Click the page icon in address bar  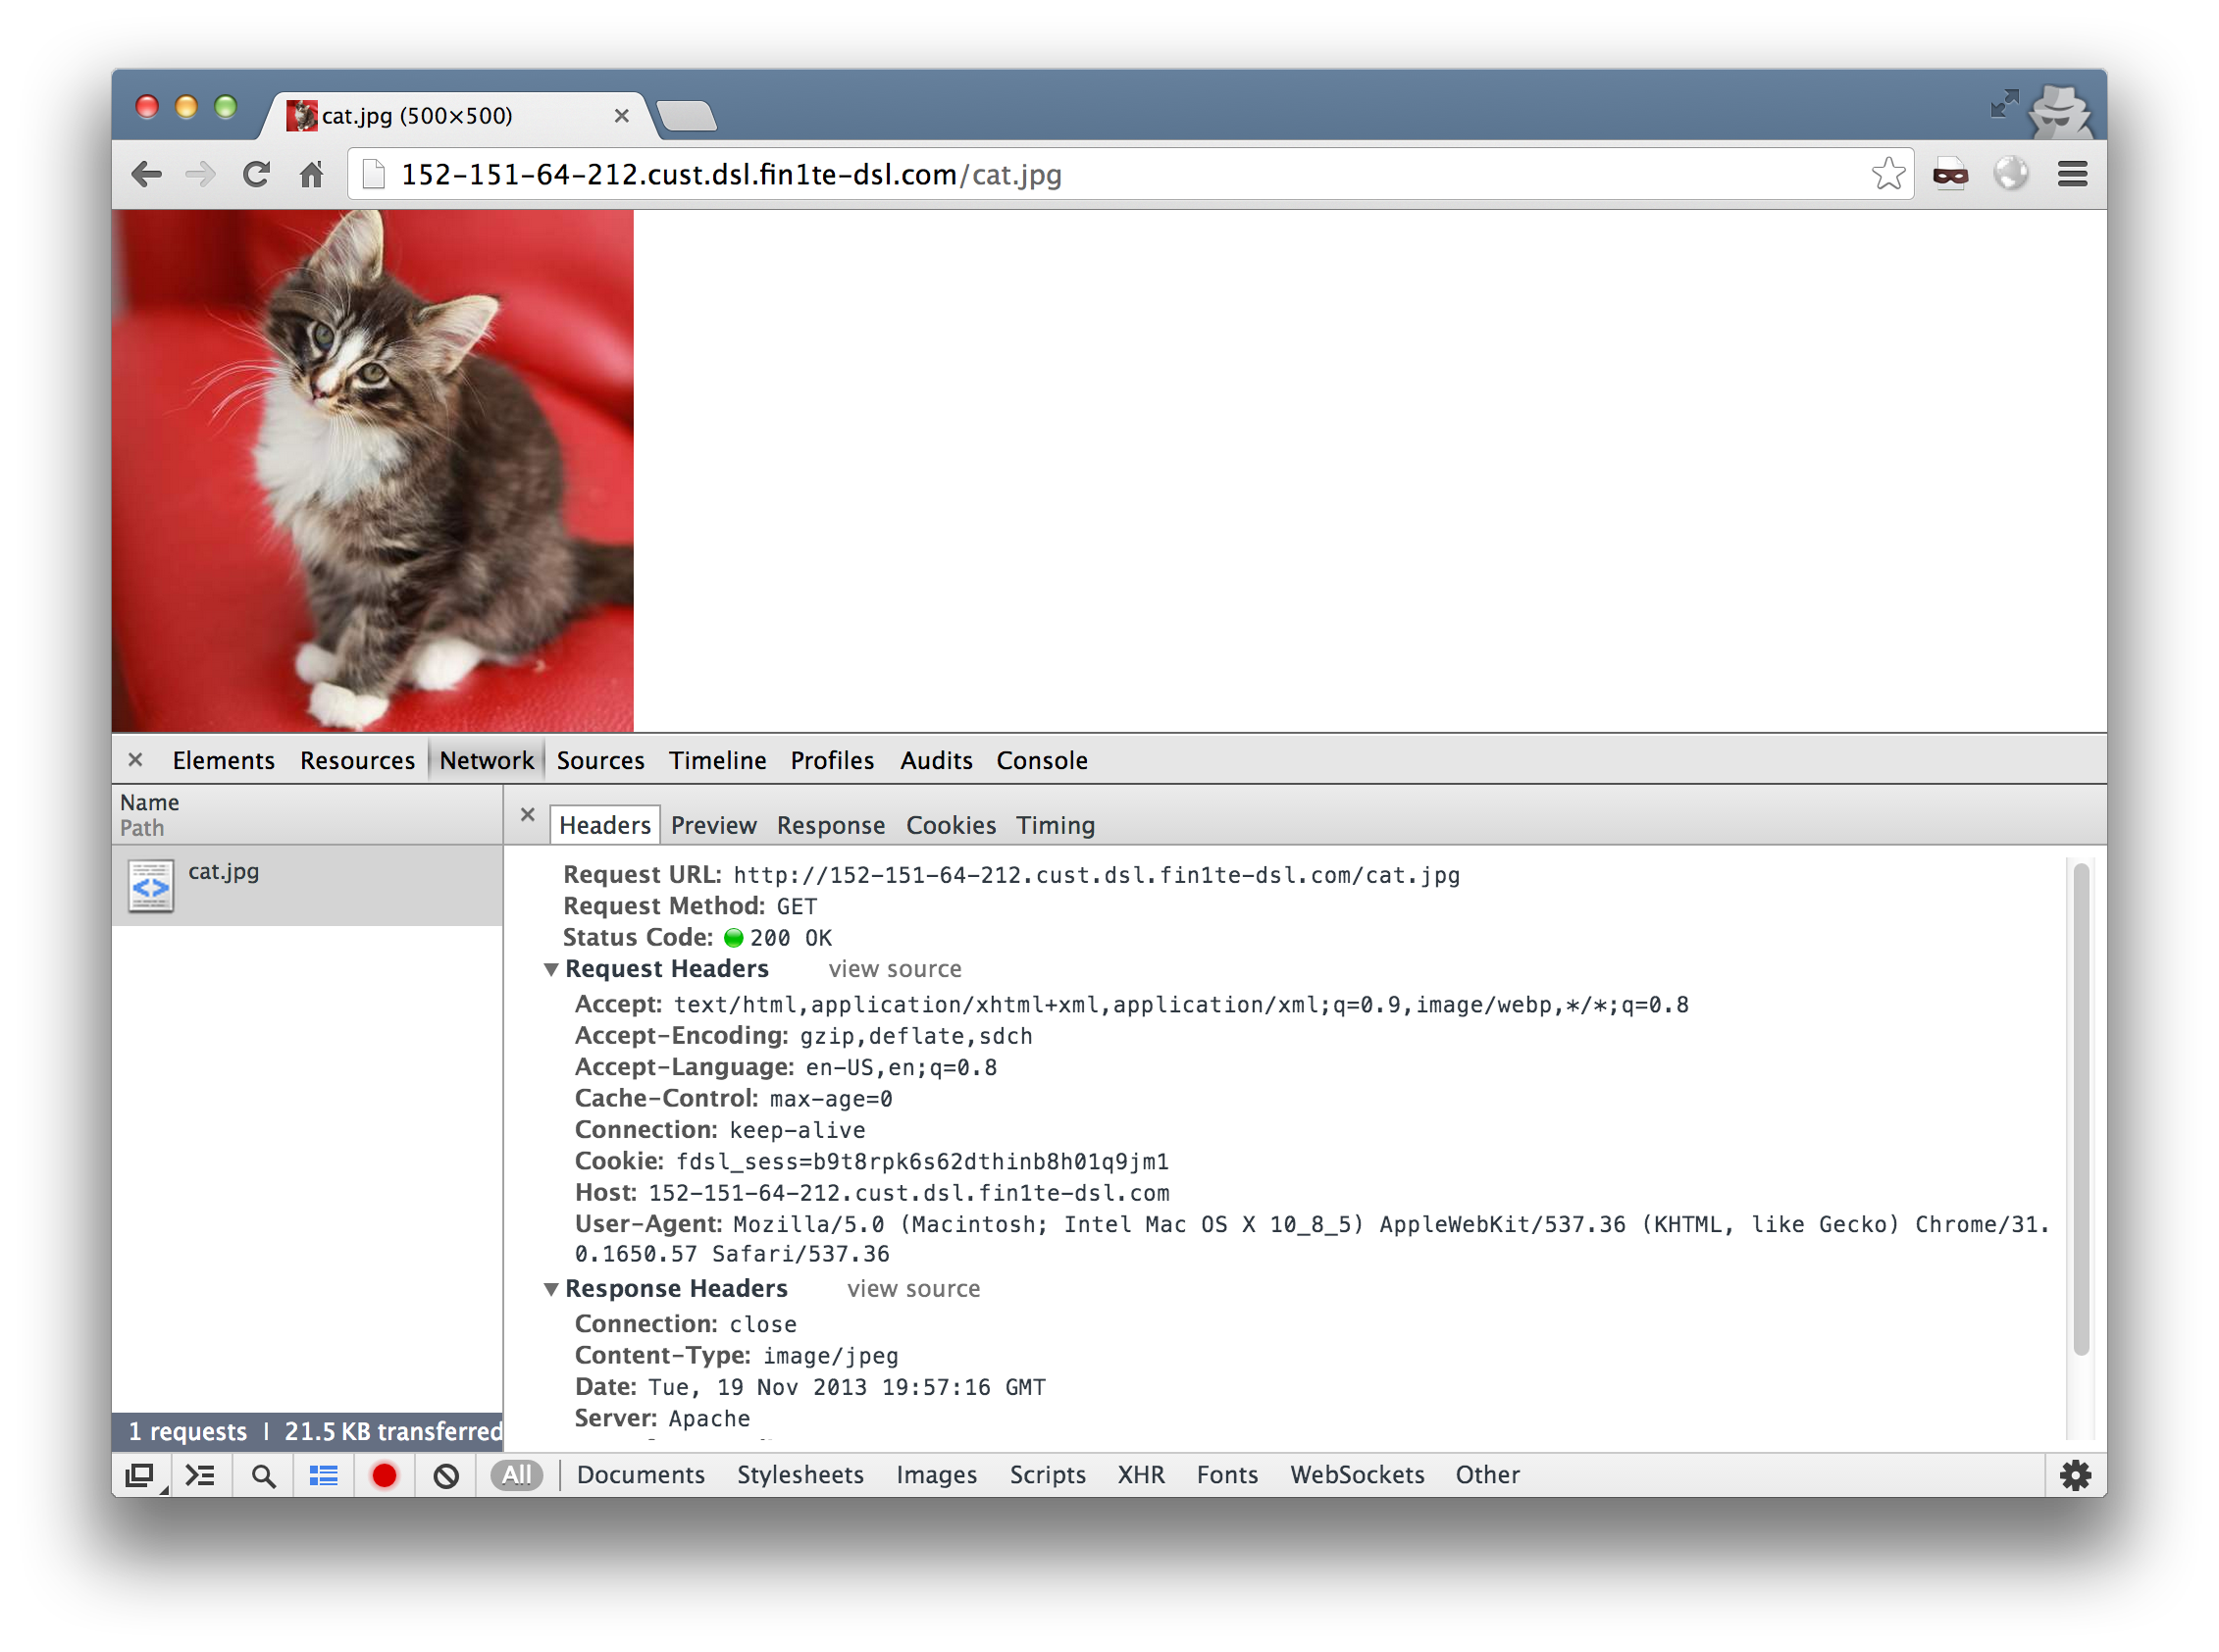coord(374,174)
